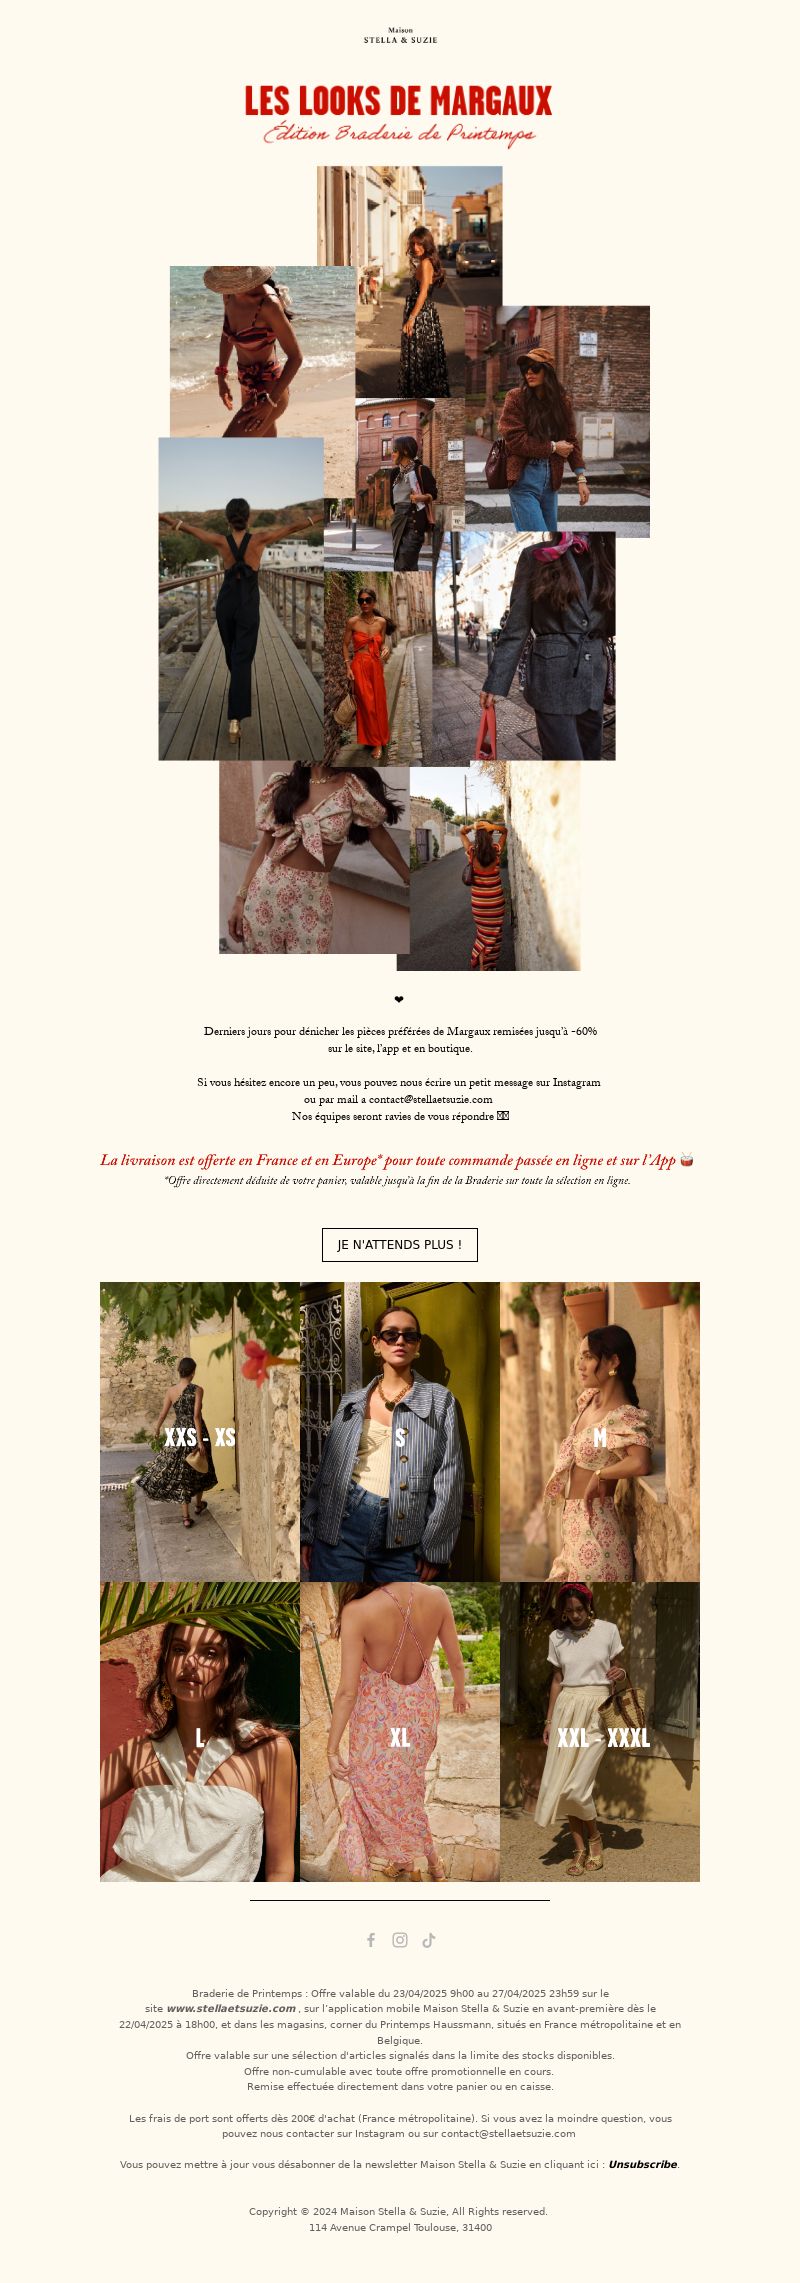Open the floral tie-top photo in collage
Viewport: 800px width, 2283px height.
click(314, 858)
